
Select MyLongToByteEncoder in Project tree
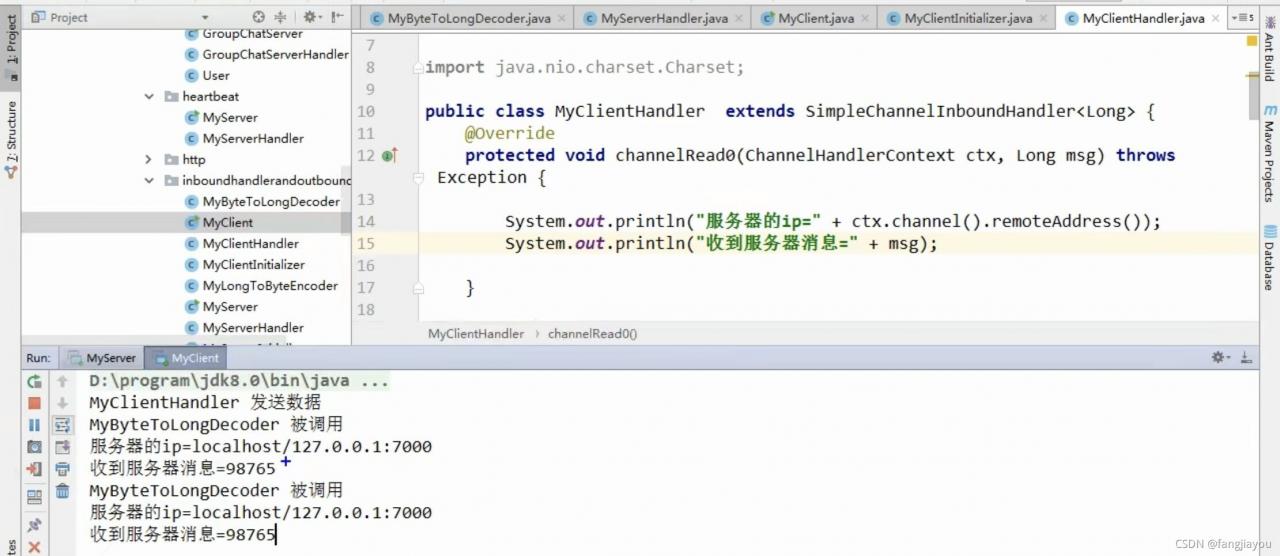tap(262, 285)
